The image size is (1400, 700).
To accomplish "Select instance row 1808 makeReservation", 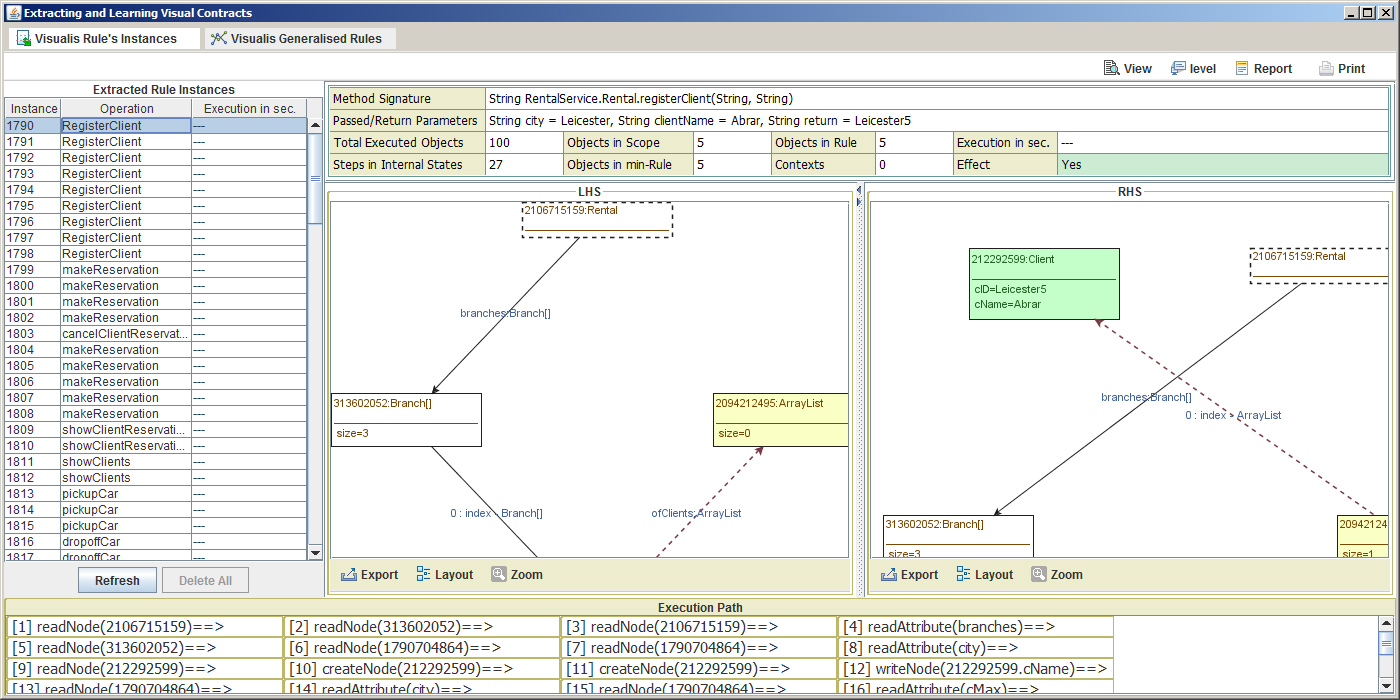I will [156, 414].
